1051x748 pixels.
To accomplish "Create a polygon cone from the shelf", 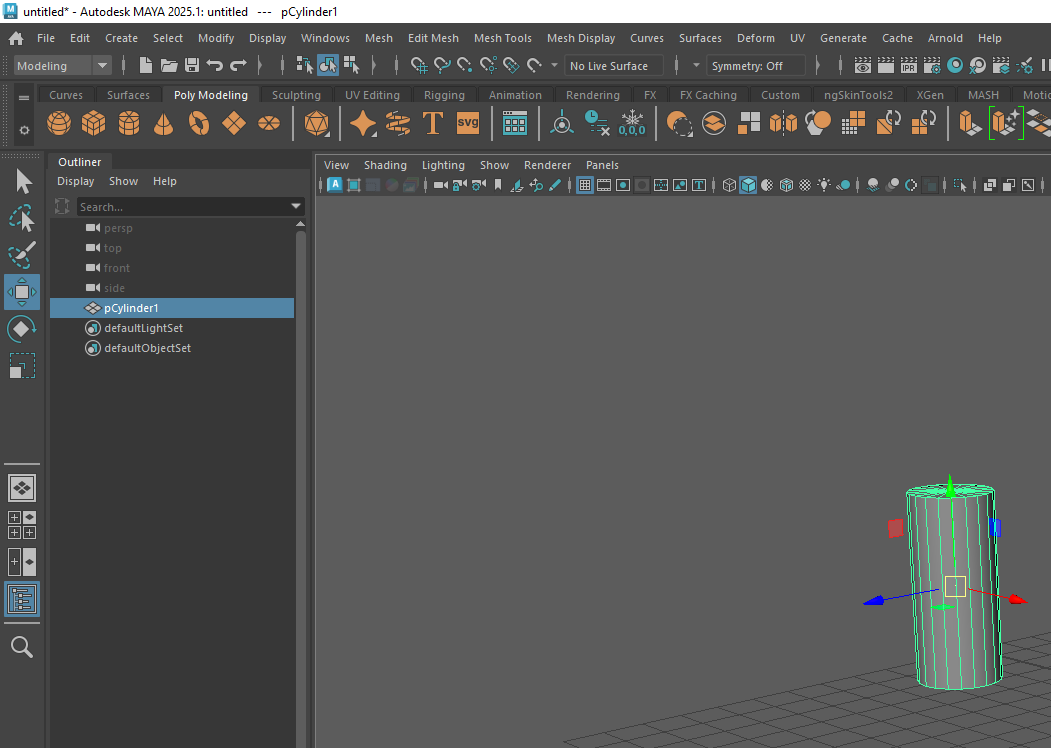I will [164, 123].
